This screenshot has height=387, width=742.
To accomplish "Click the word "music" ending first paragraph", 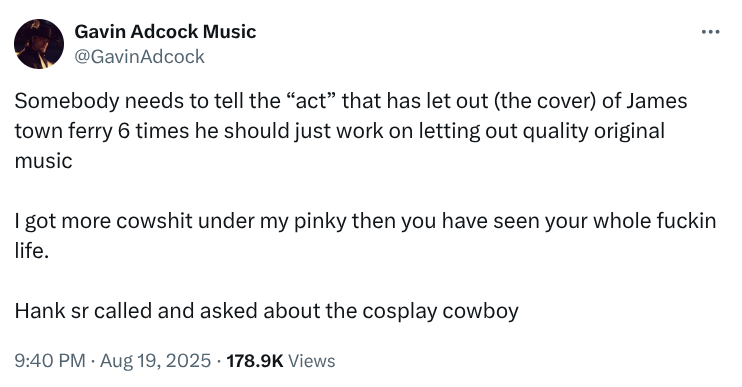I will coord(44,161).
